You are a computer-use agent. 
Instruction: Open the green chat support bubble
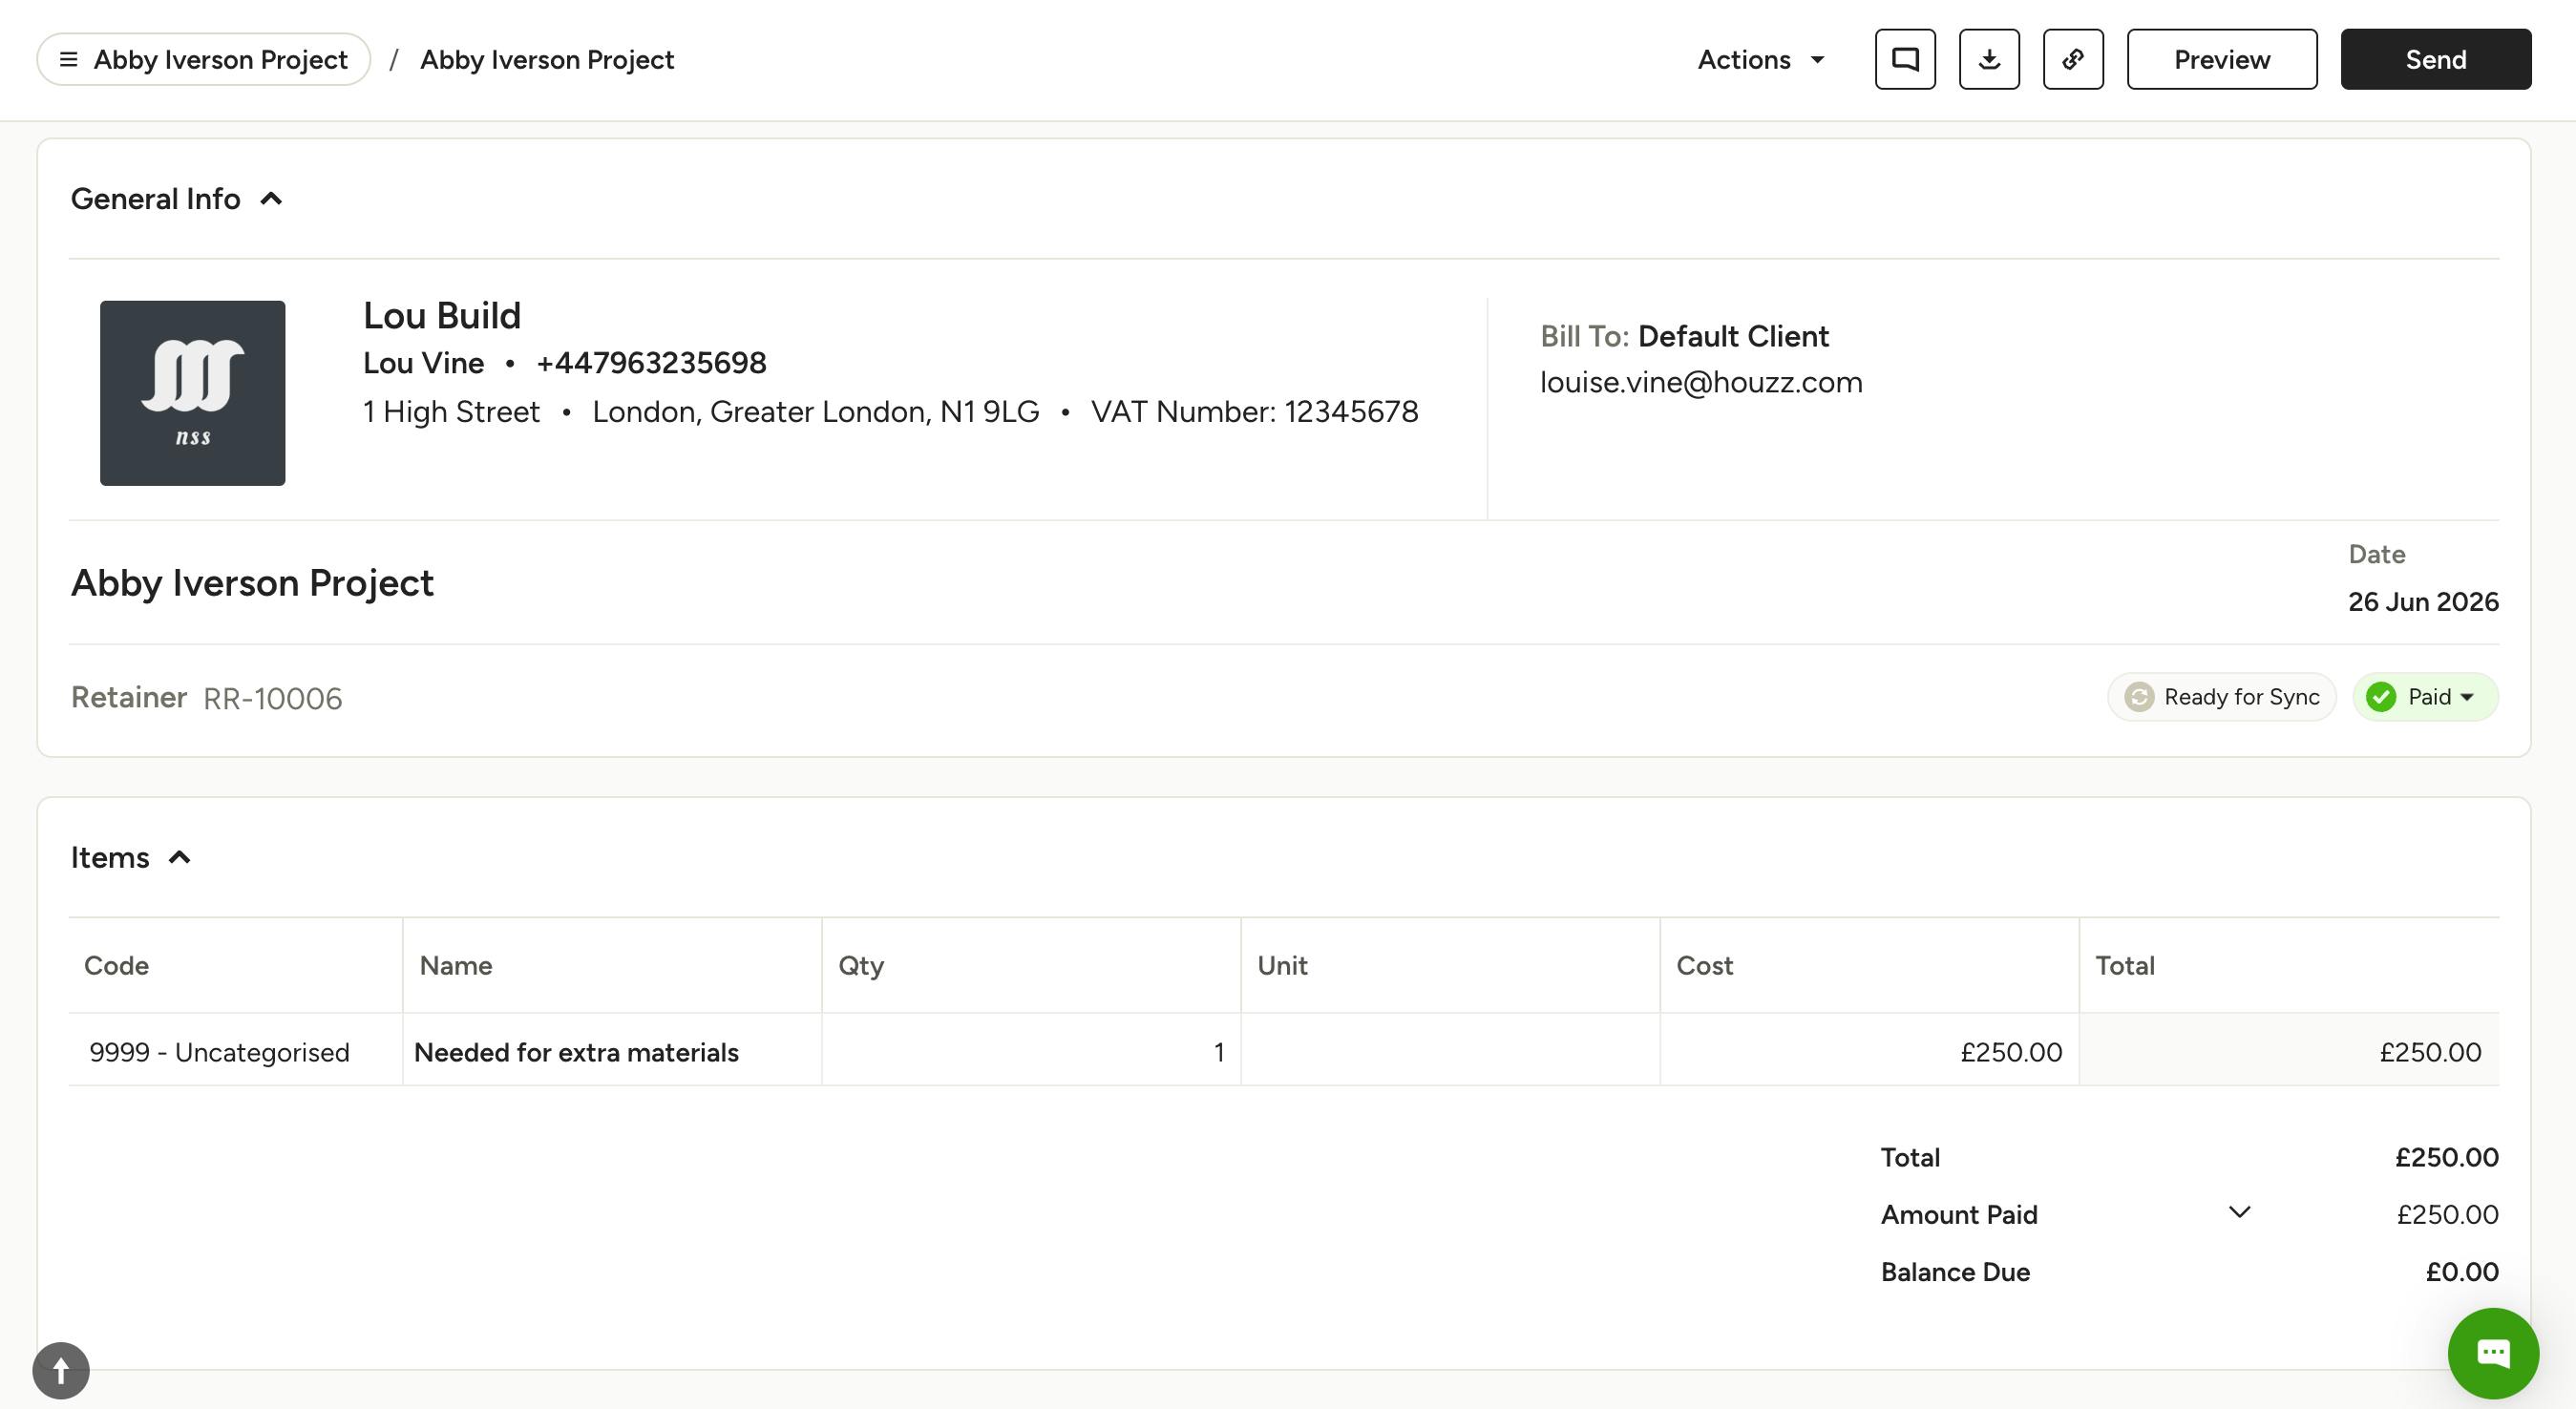tap(2493, 1353)
